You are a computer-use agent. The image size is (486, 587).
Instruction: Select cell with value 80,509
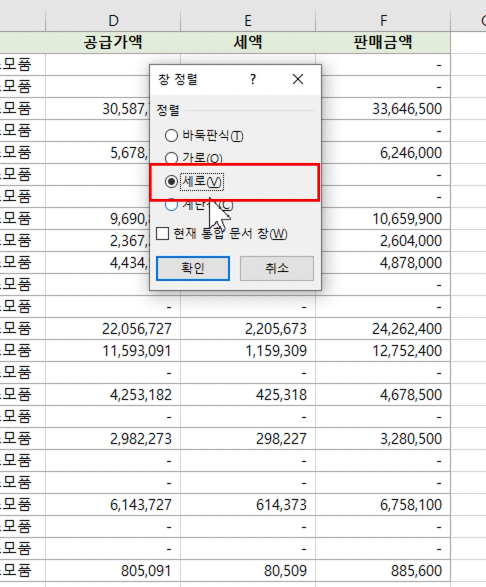pyautogui.click(x=248, y=571)
